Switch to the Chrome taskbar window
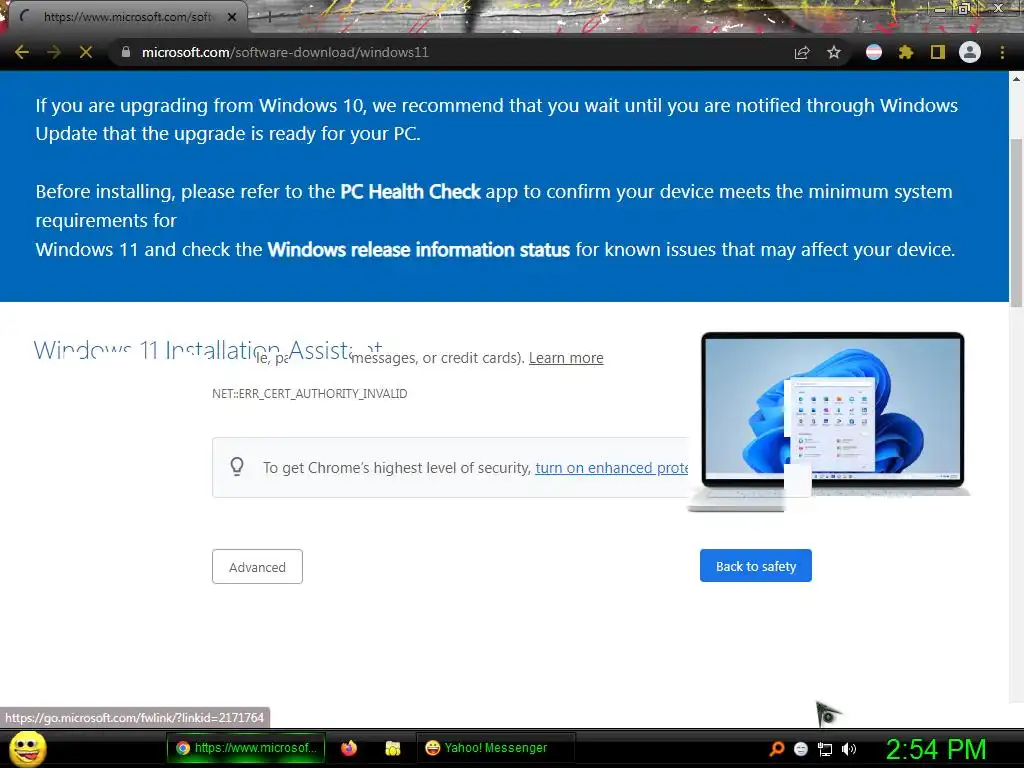This screenshot has width=1024, height=768. [x=246, y=748]
